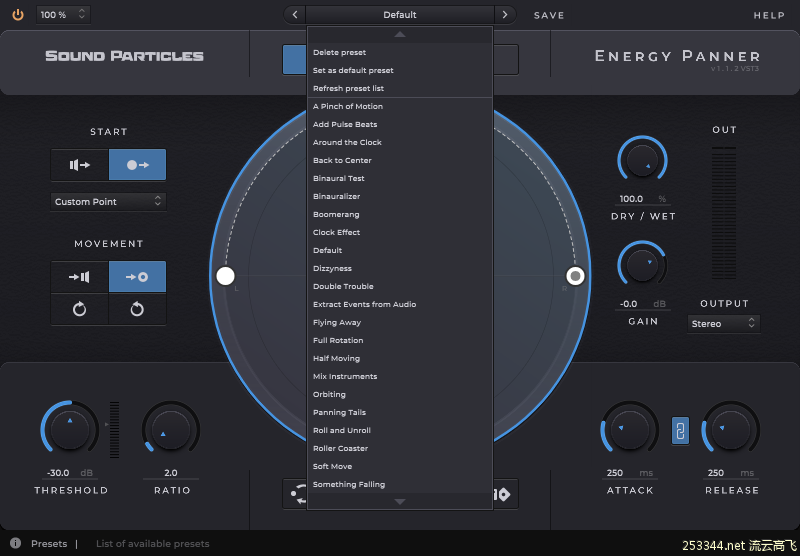Screen dimensions: 800x556
Task: Go to next preset arrow
Action: (x=505, y=15)
